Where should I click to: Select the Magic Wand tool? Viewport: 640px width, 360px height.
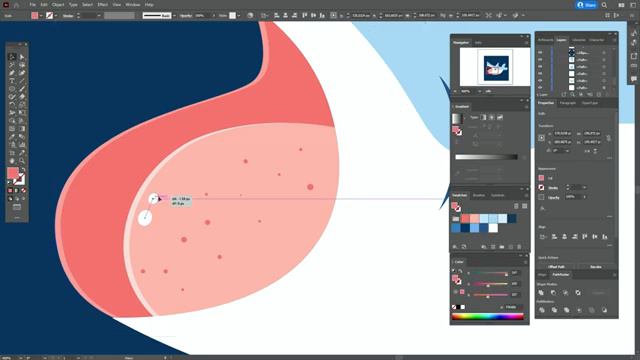[x=12, y=65]
